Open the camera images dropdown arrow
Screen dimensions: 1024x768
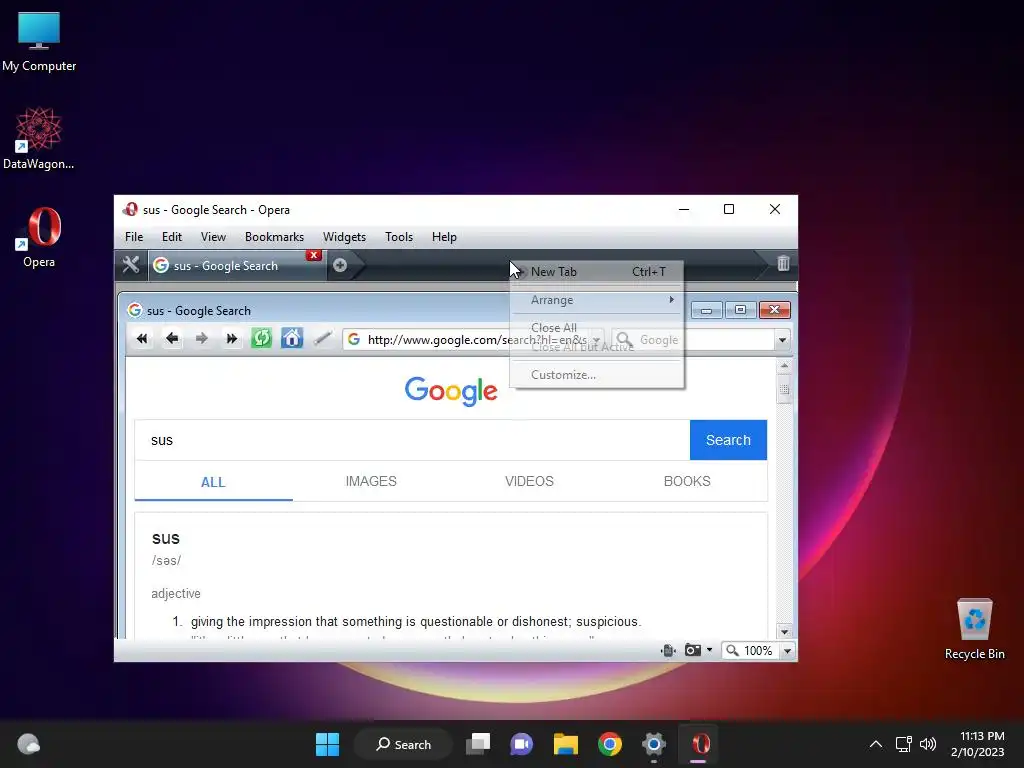pyautogui.click(x=709, y=650)
